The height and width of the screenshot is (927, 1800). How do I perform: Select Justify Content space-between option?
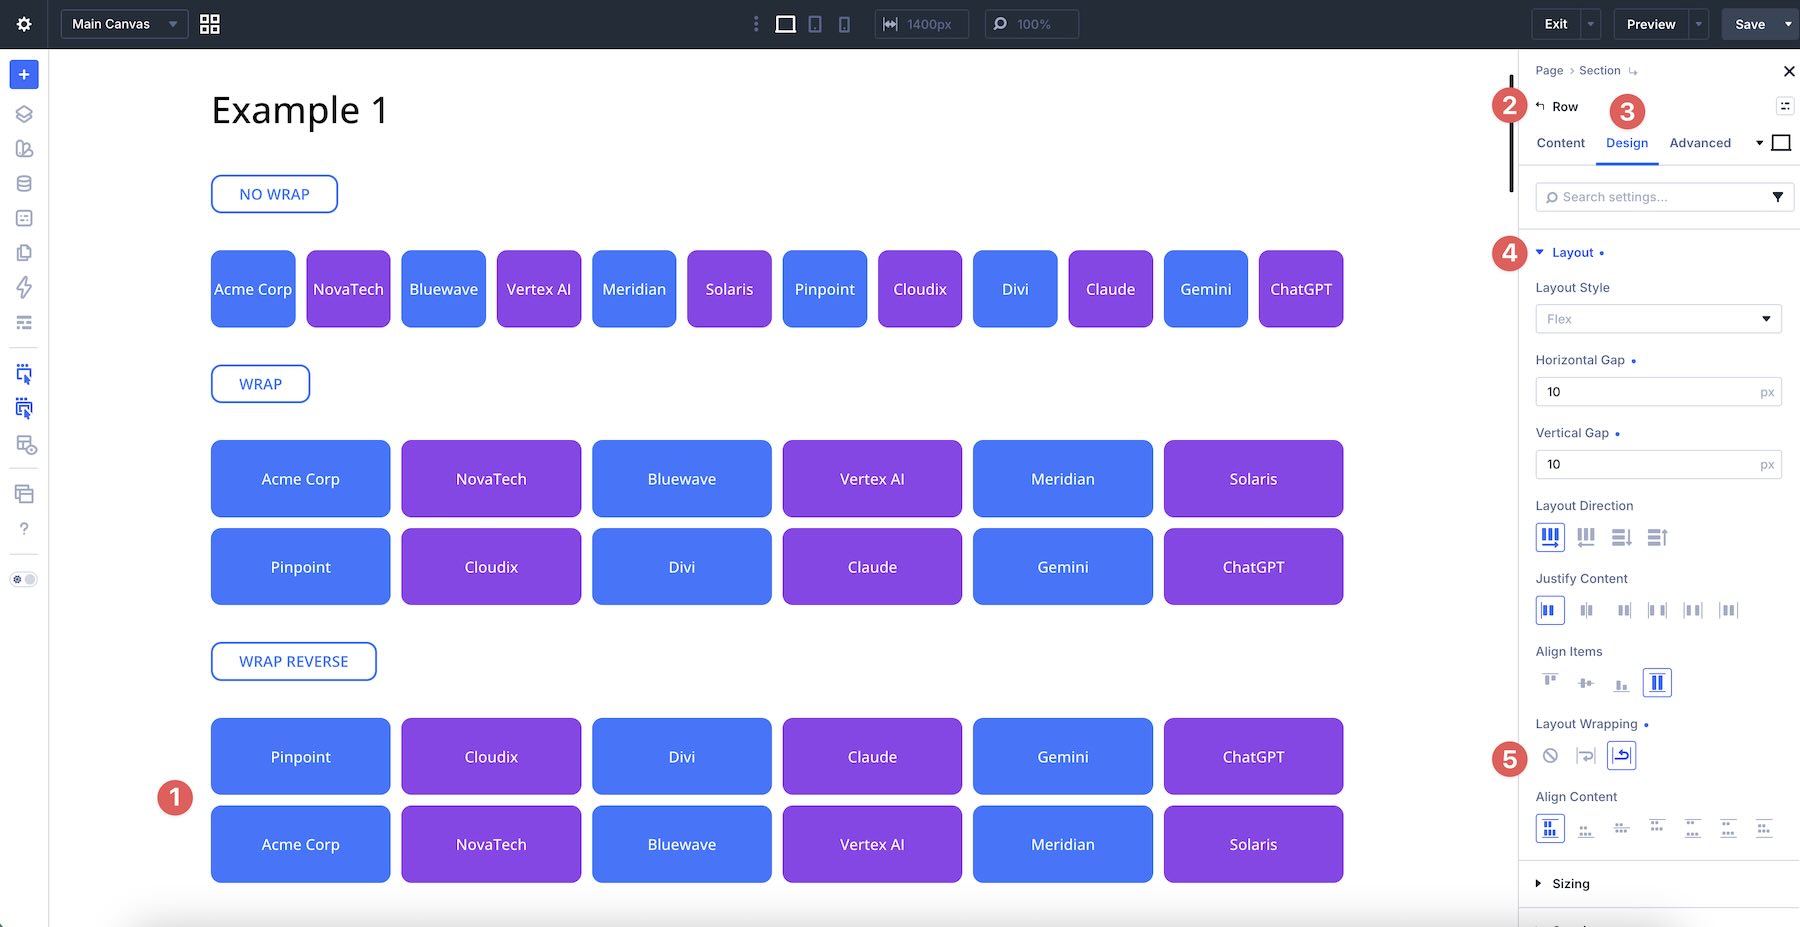tap(1657, 610)
